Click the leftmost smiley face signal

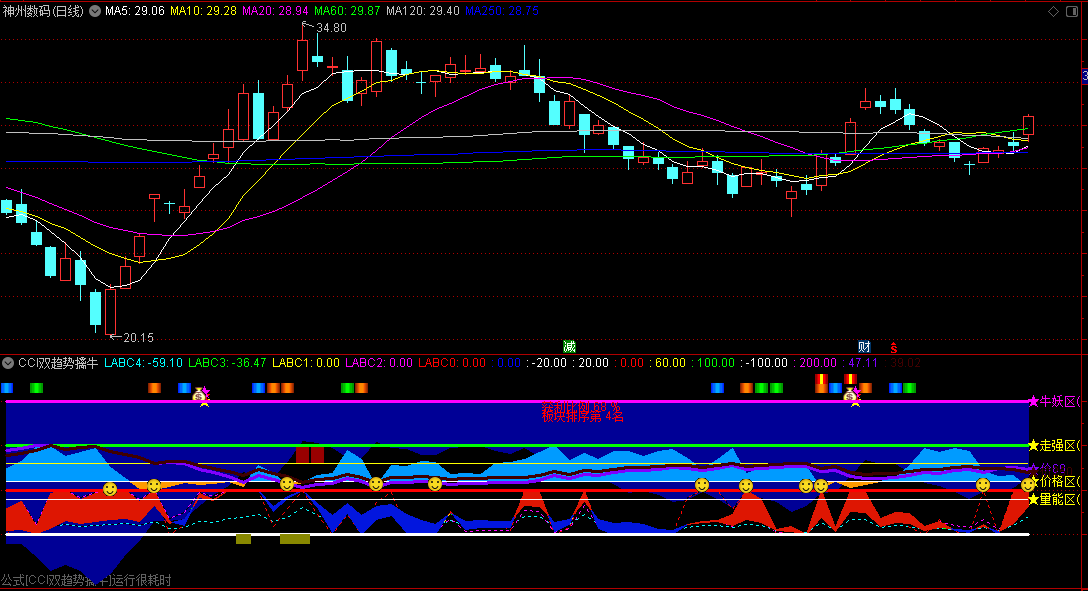click(110, 489)
